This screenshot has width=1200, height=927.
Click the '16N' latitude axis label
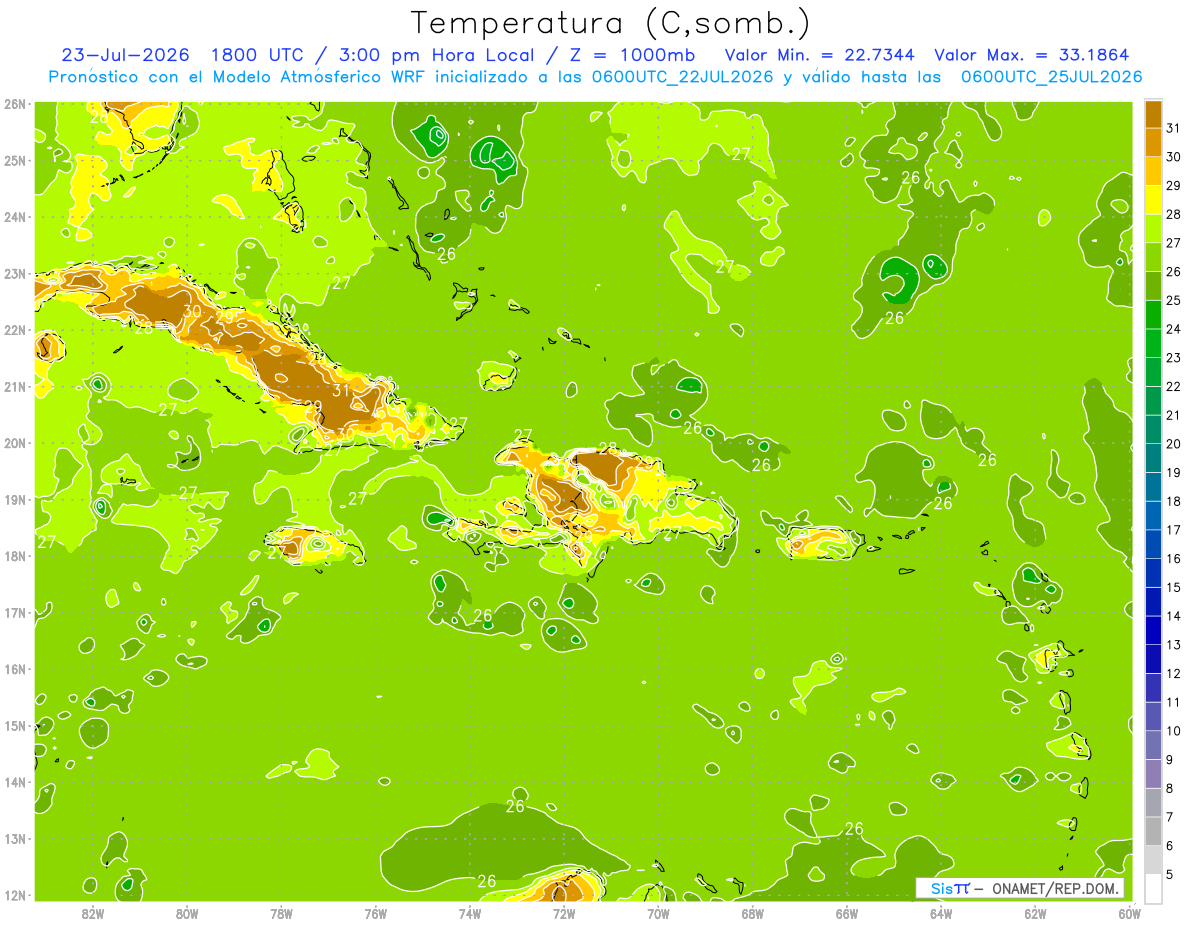click(x=15, y=669)
